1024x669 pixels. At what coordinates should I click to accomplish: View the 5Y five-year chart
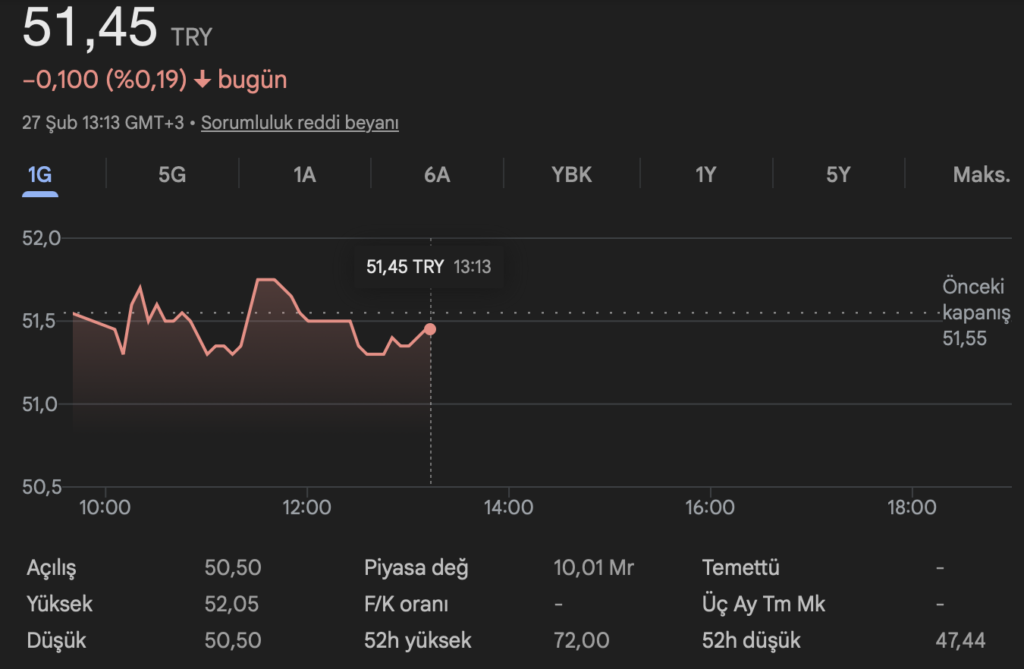[838, 175]
